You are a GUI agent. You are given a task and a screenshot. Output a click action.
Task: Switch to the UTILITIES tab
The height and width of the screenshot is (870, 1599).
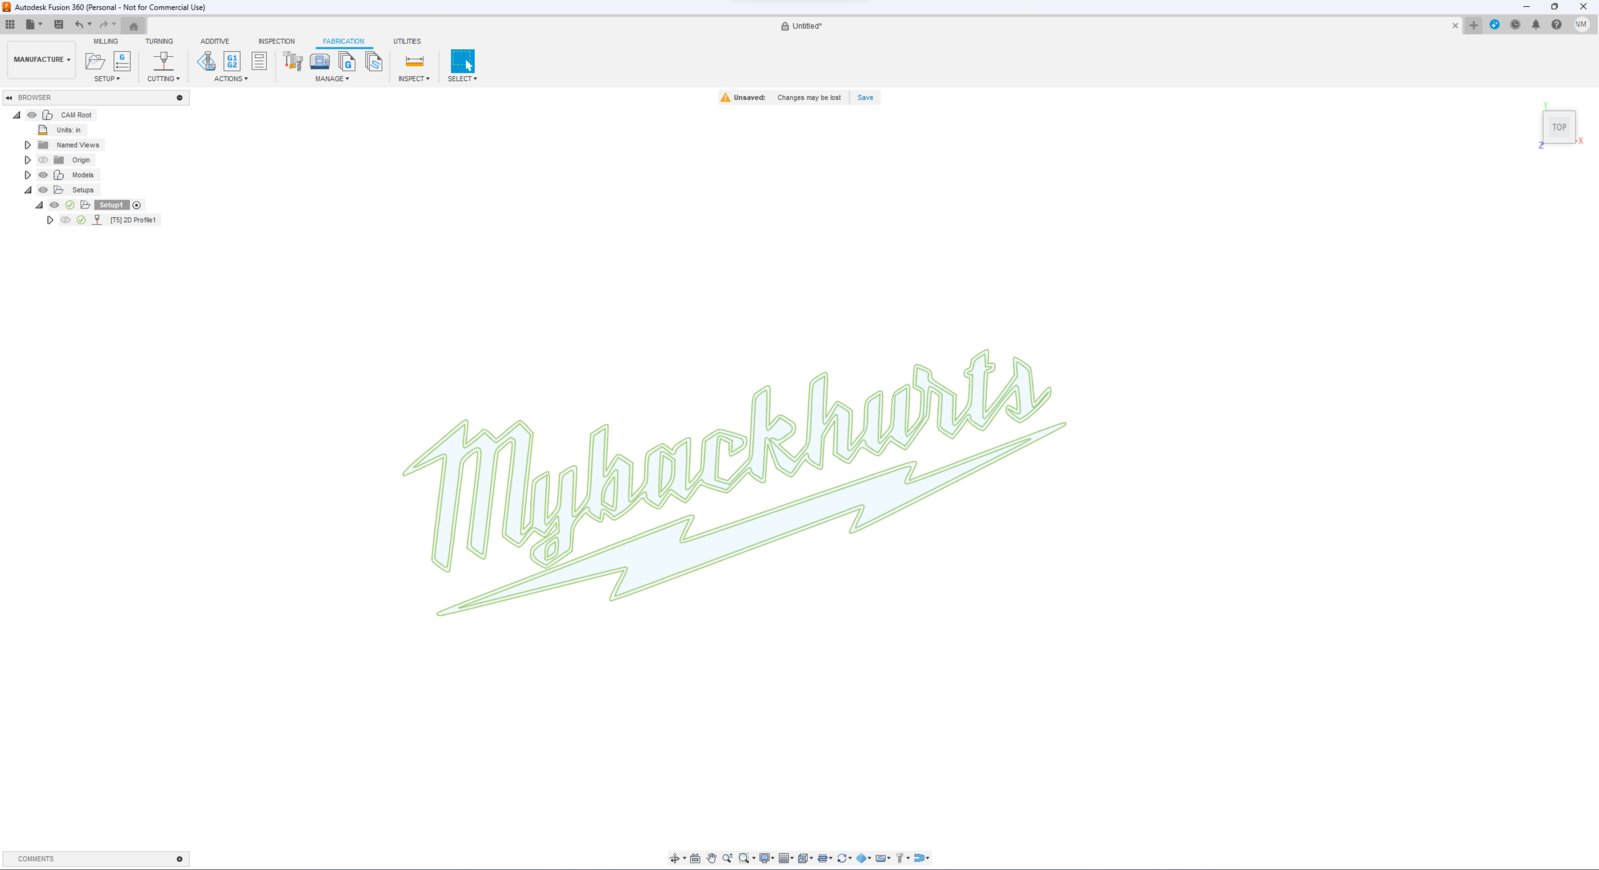(x=407, y=41)
